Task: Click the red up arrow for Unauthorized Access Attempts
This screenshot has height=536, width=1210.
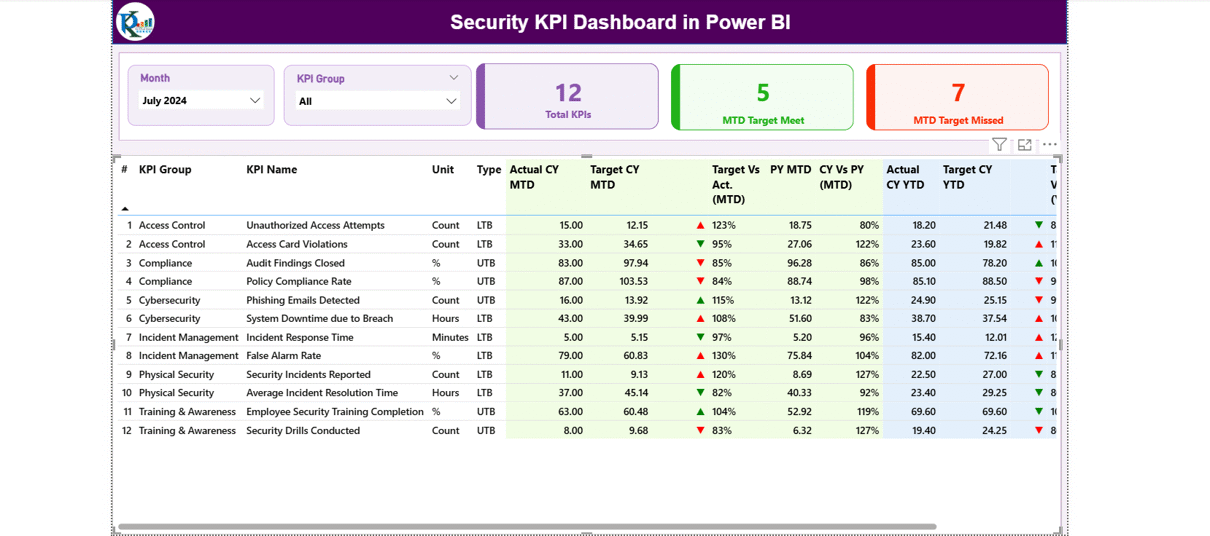Action: pos(700,226)
